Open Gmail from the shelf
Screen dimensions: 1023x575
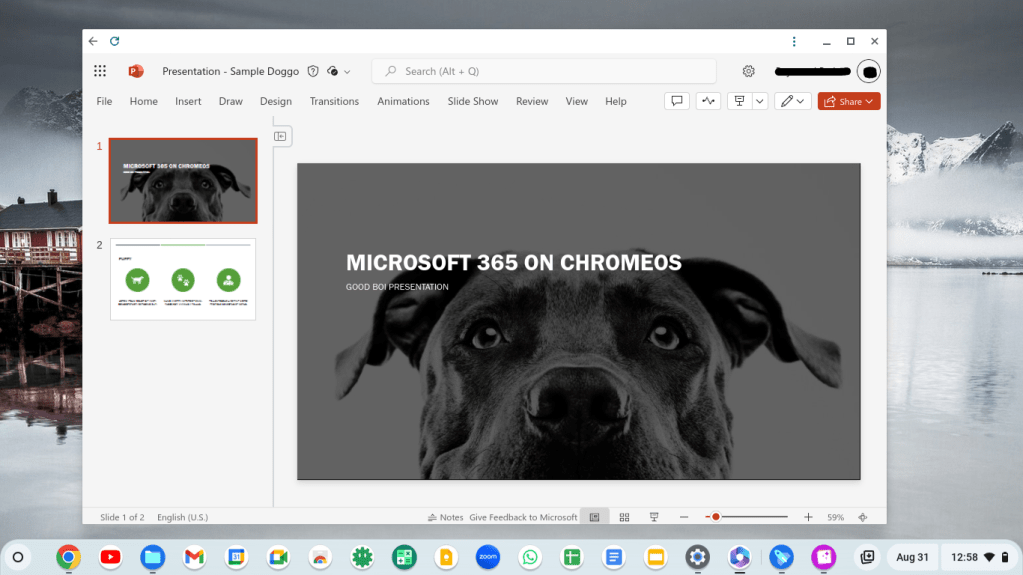pyautogui.click(x=194, y=557)
